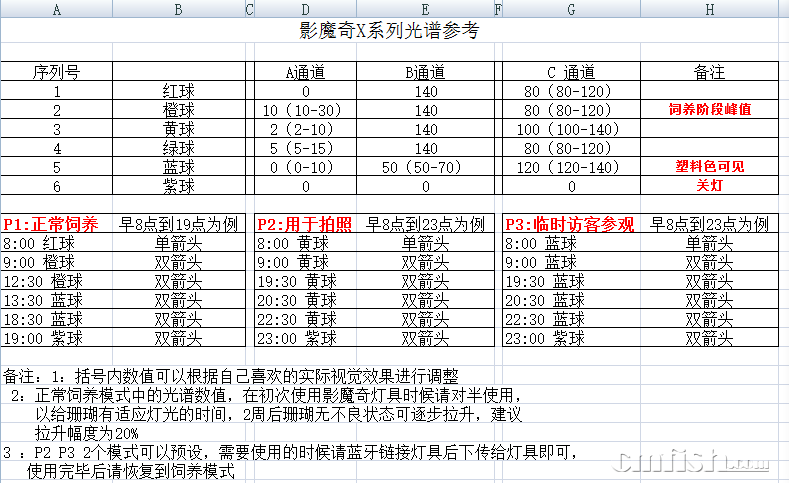Select the 序列号 header cell
This screenshot has width=789, height=483.
[x=57, y=73]
